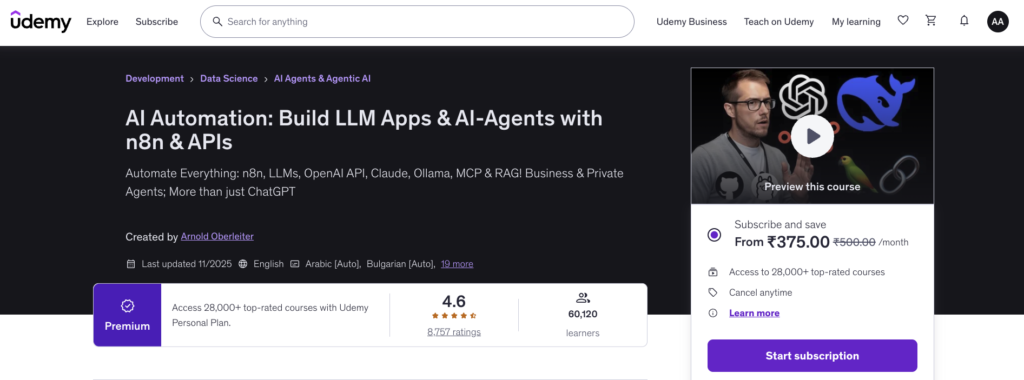Open the shopping cart icon
Image resolution: width=1024 pixels, height=380 pixels.
931,21
